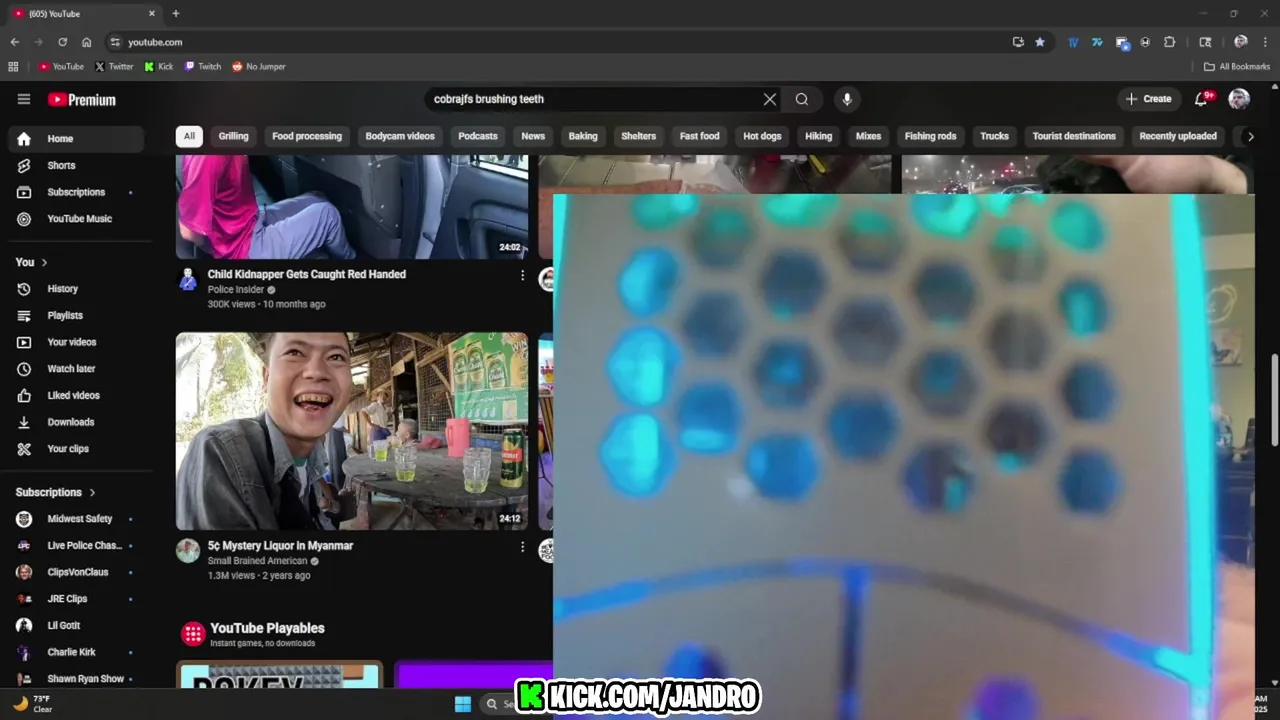Open more options for Child Kidnapper video
Viewport: 1280px width, 720px height.
coord(522,275)
